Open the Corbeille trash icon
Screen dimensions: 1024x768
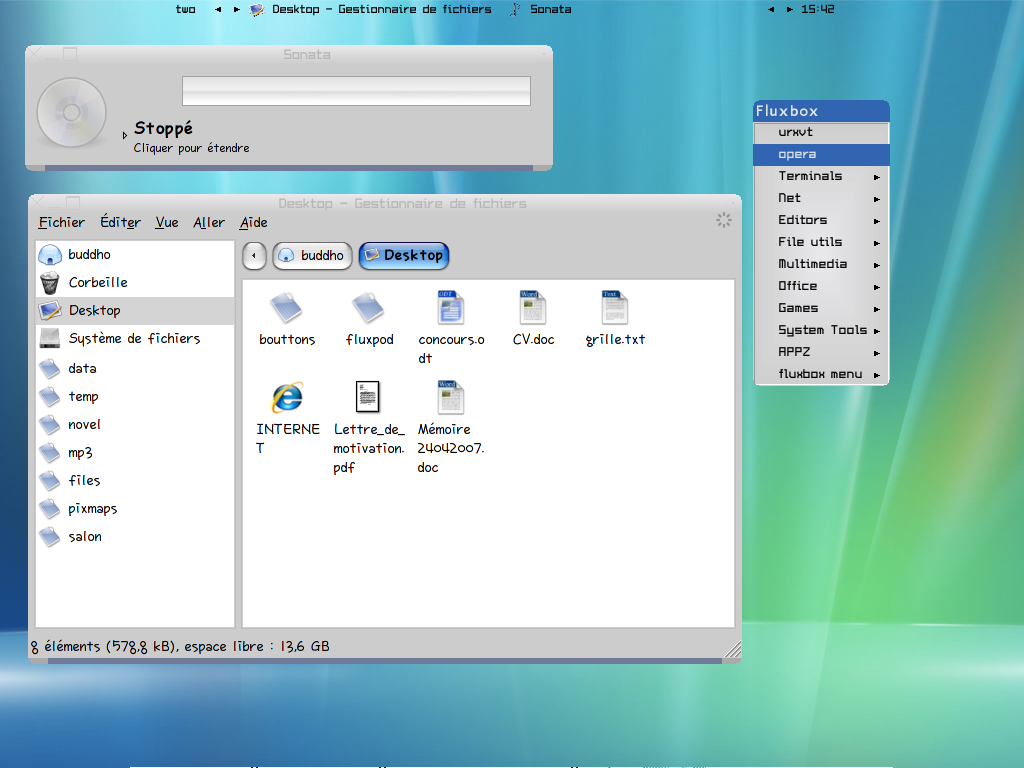[50, 283]
